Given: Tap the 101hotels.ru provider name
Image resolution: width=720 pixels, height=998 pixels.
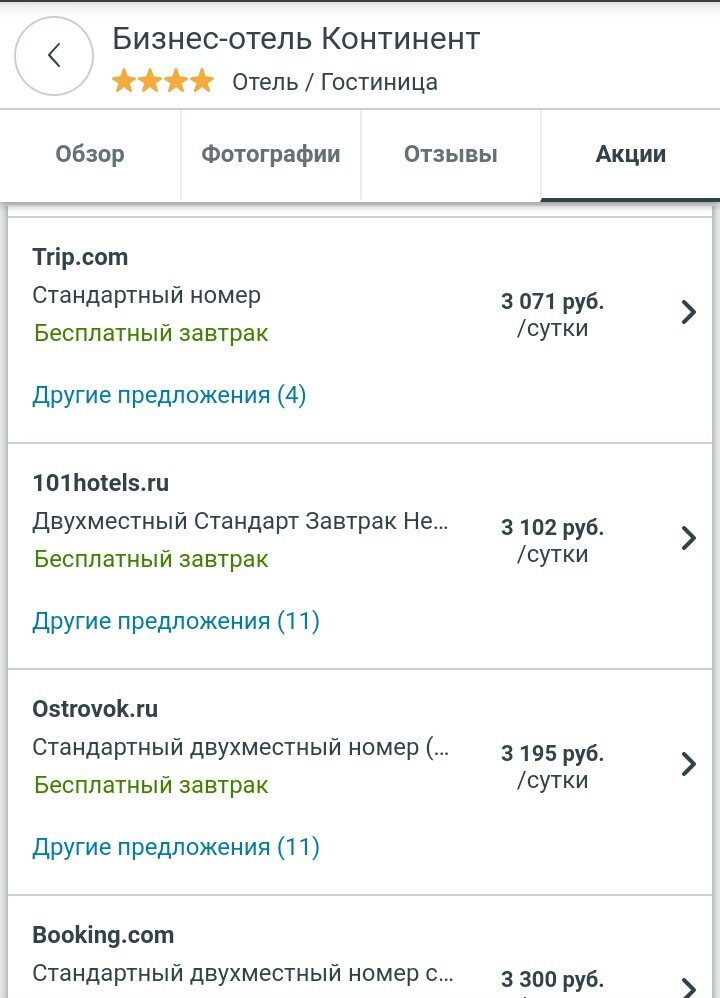Looking at the screenshot, I should click(x=100, y=483).
